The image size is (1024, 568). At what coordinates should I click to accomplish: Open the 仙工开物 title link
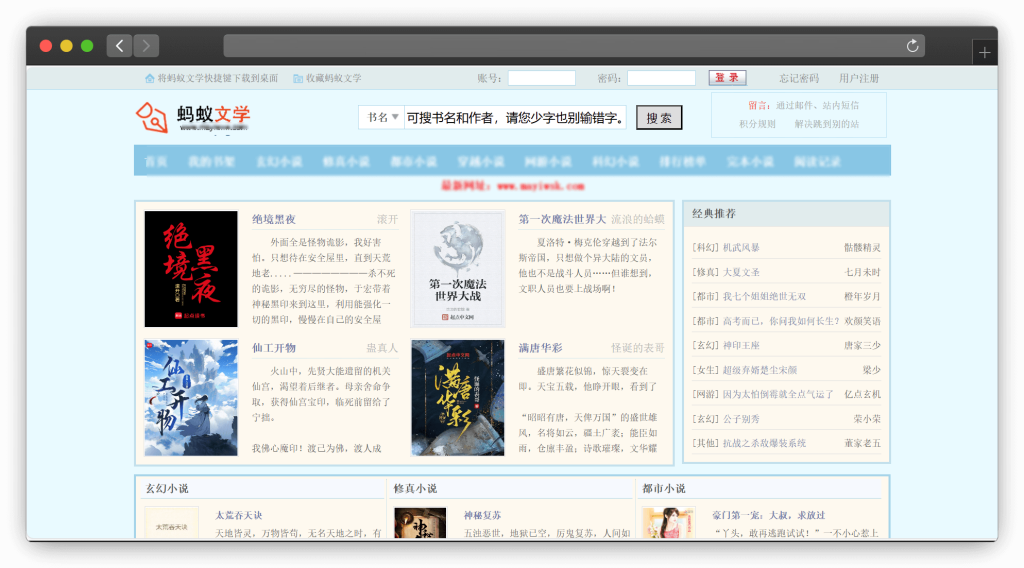[x=274, y=348]
